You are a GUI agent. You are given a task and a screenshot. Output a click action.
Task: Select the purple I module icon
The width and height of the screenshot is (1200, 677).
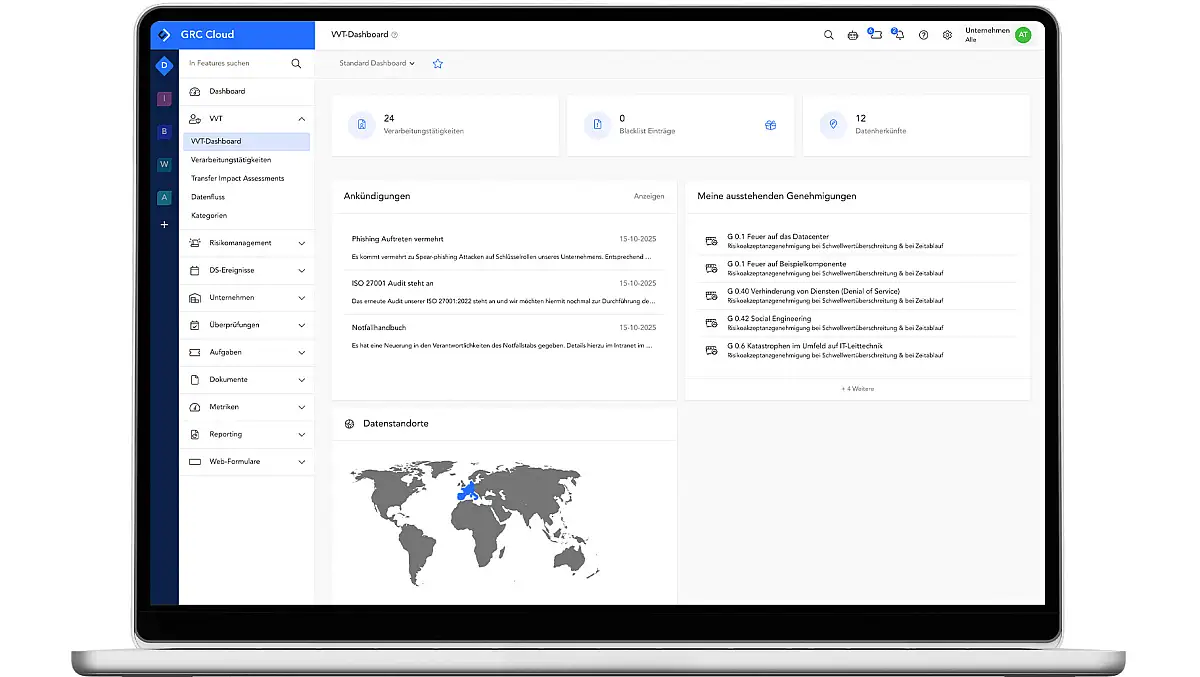click(x=165, y=99)
